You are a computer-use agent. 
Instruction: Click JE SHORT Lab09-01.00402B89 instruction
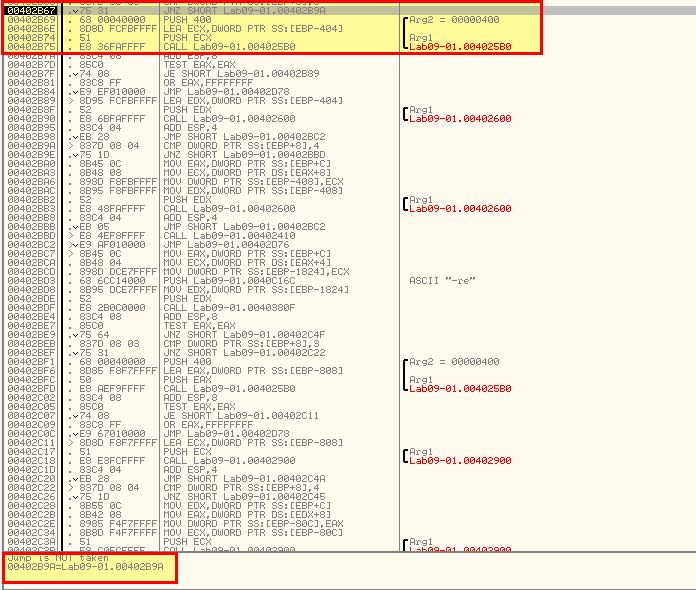tap(241, 74)
